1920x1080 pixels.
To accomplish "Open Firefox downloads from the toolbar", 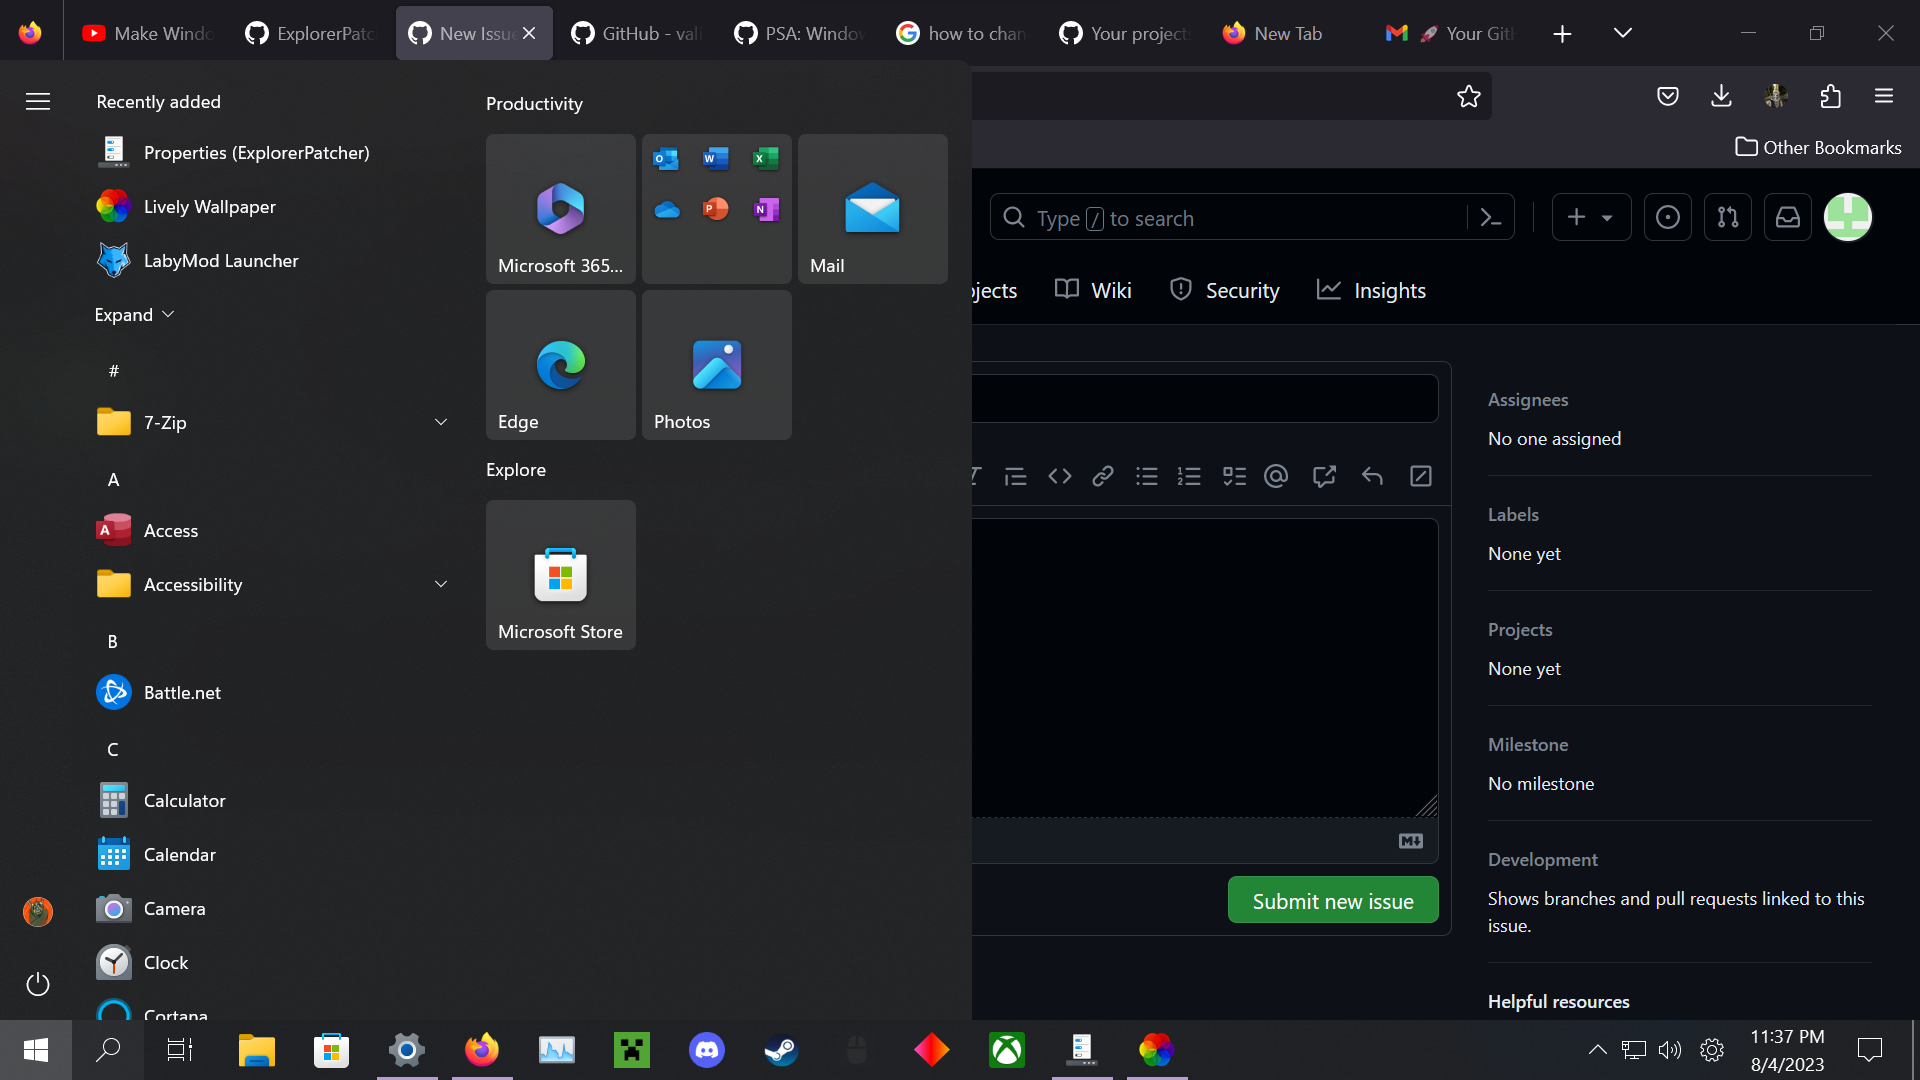I will (1720, 96).
